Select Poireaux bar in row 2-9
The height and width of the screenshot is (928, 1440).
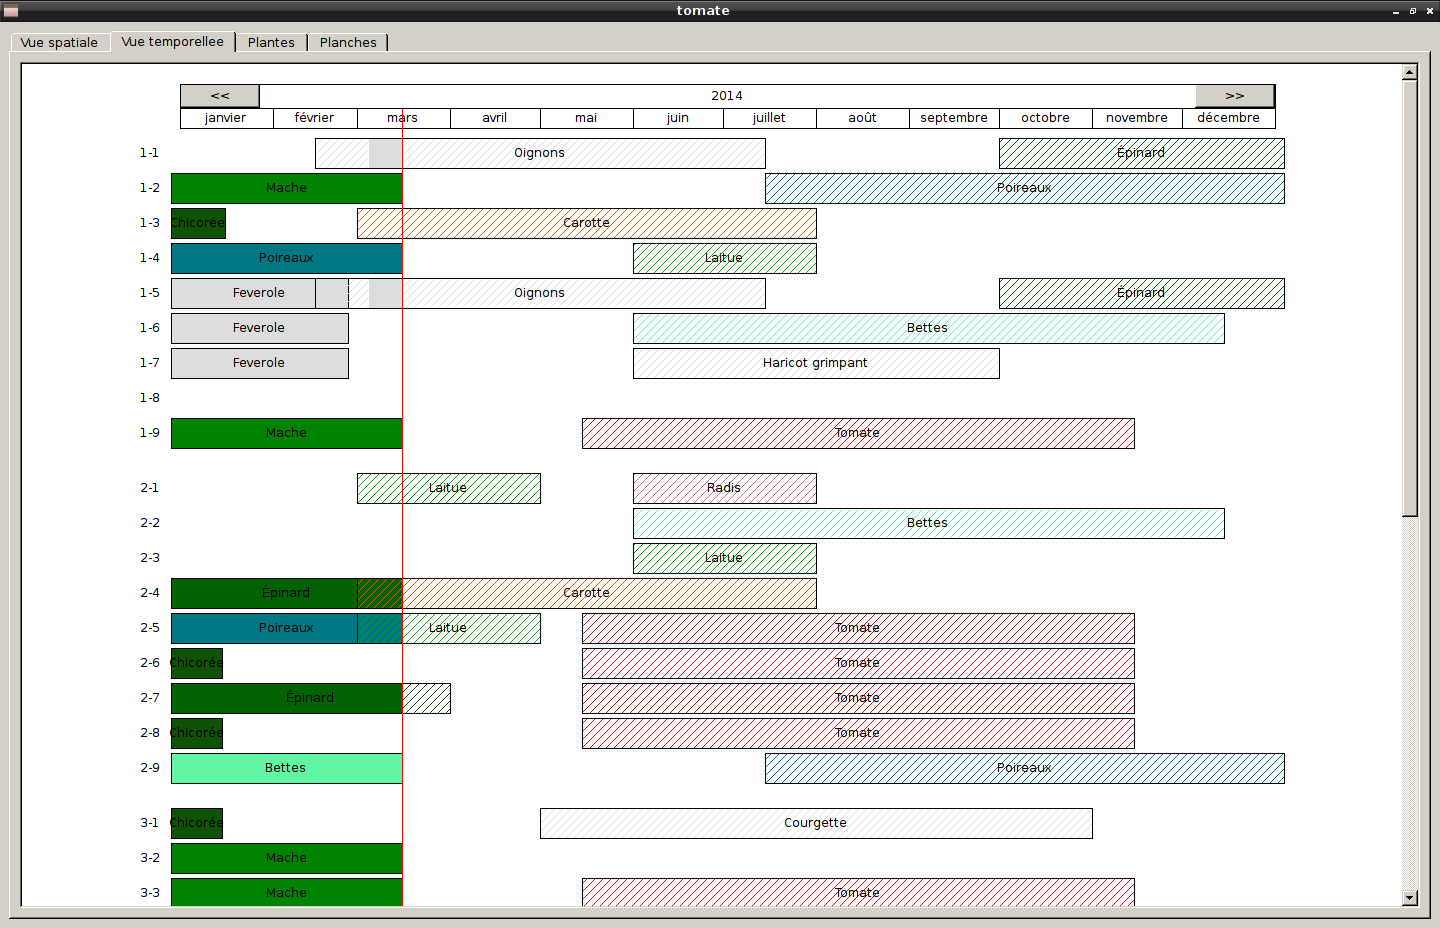[1024, 768]
